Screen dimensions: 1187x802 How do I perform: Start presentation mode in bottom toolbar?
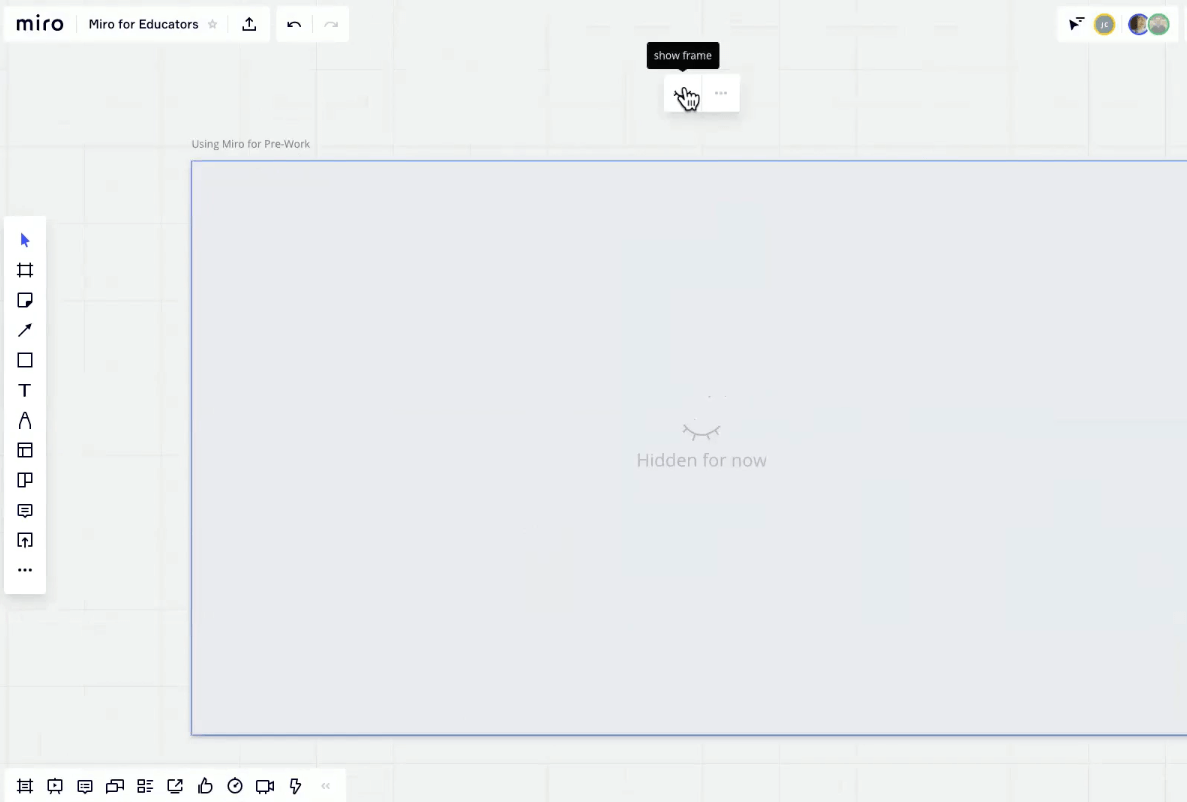(x=55, y=786)
